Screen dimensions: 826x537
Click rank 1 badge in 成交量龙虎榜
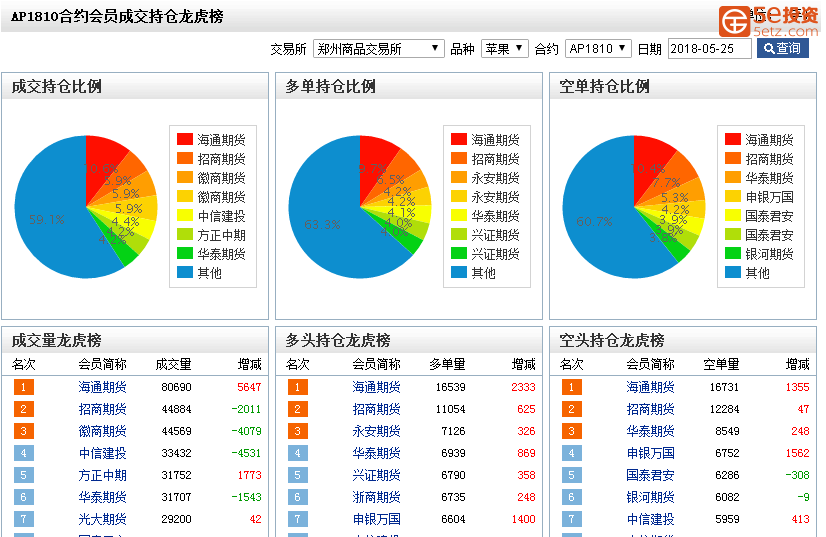pos(24,387)
